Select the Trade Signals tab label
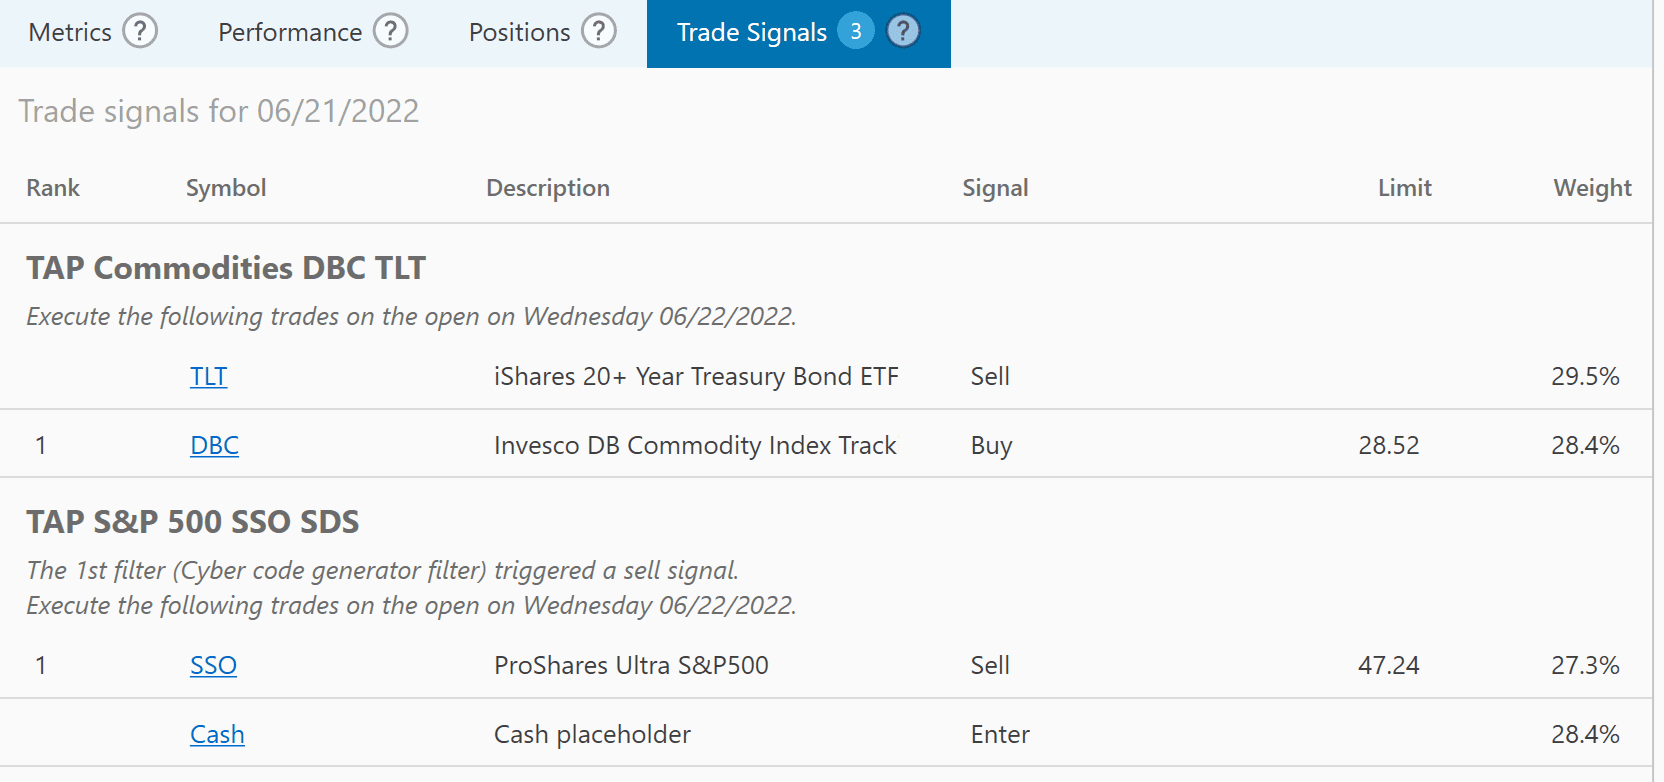The image size is (1664, 782). point(751,33)
